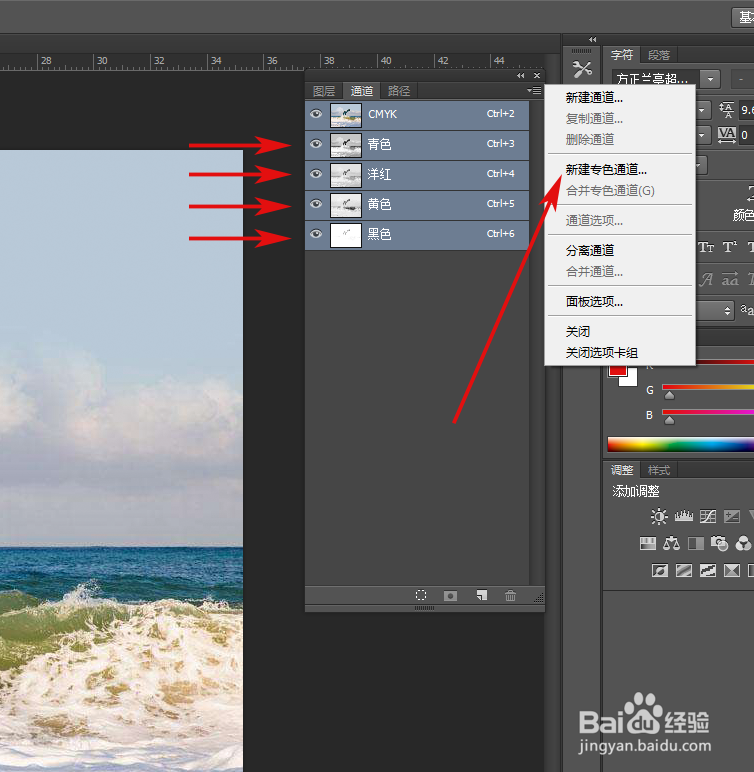Select the 黑色 channel row
Screen dimensions: 754x772
tap(417, 235)
